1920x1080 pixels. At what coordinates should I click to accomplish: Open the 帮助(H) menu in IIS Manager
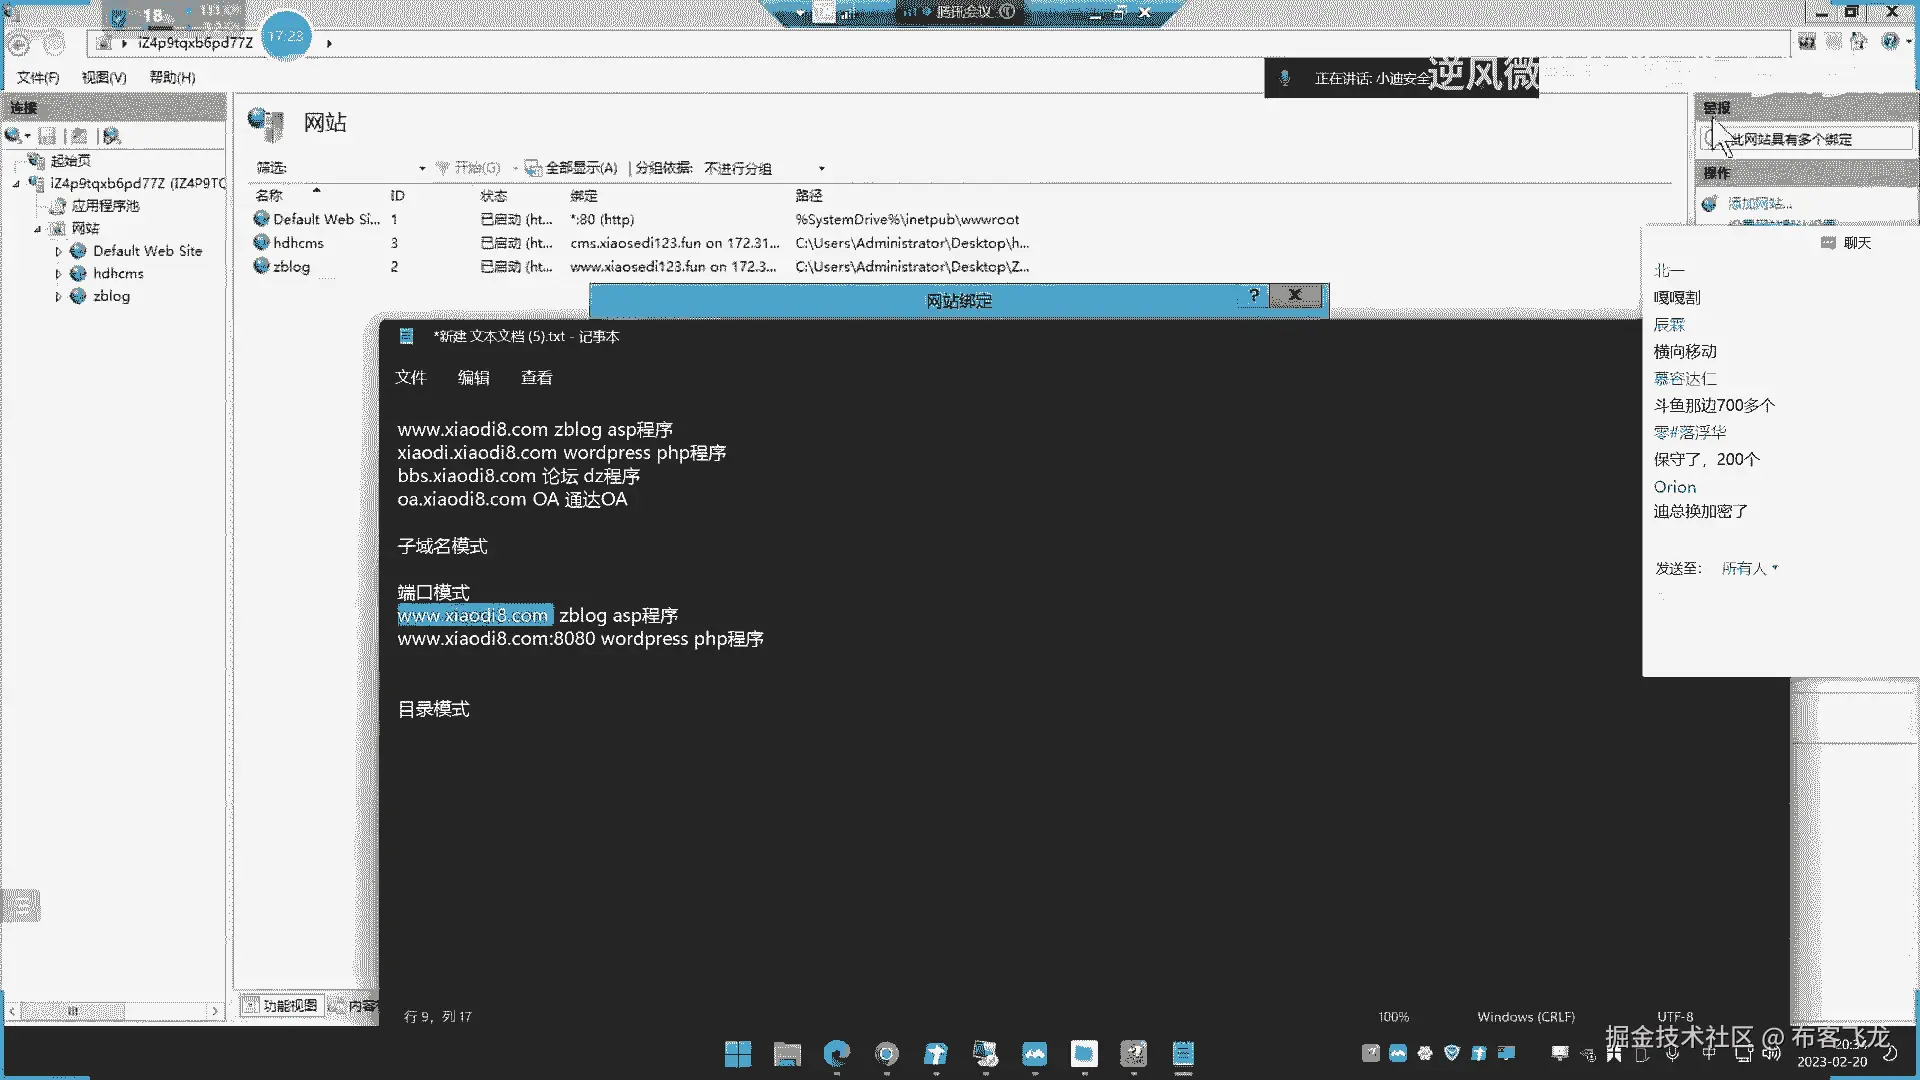(172, 77)
